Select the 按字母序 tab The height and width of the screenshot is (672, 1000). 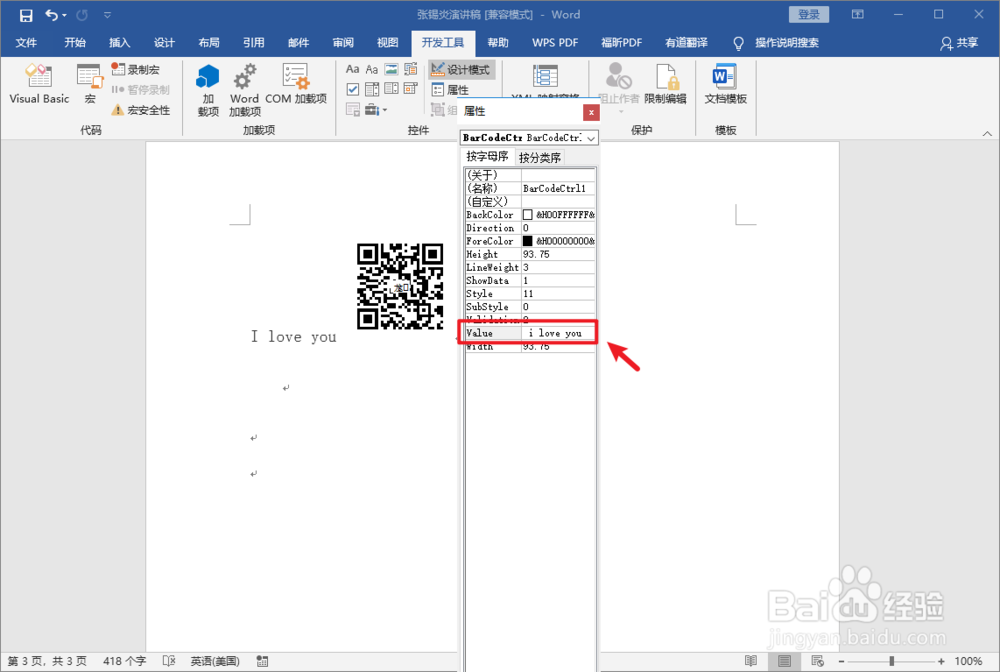487,156
